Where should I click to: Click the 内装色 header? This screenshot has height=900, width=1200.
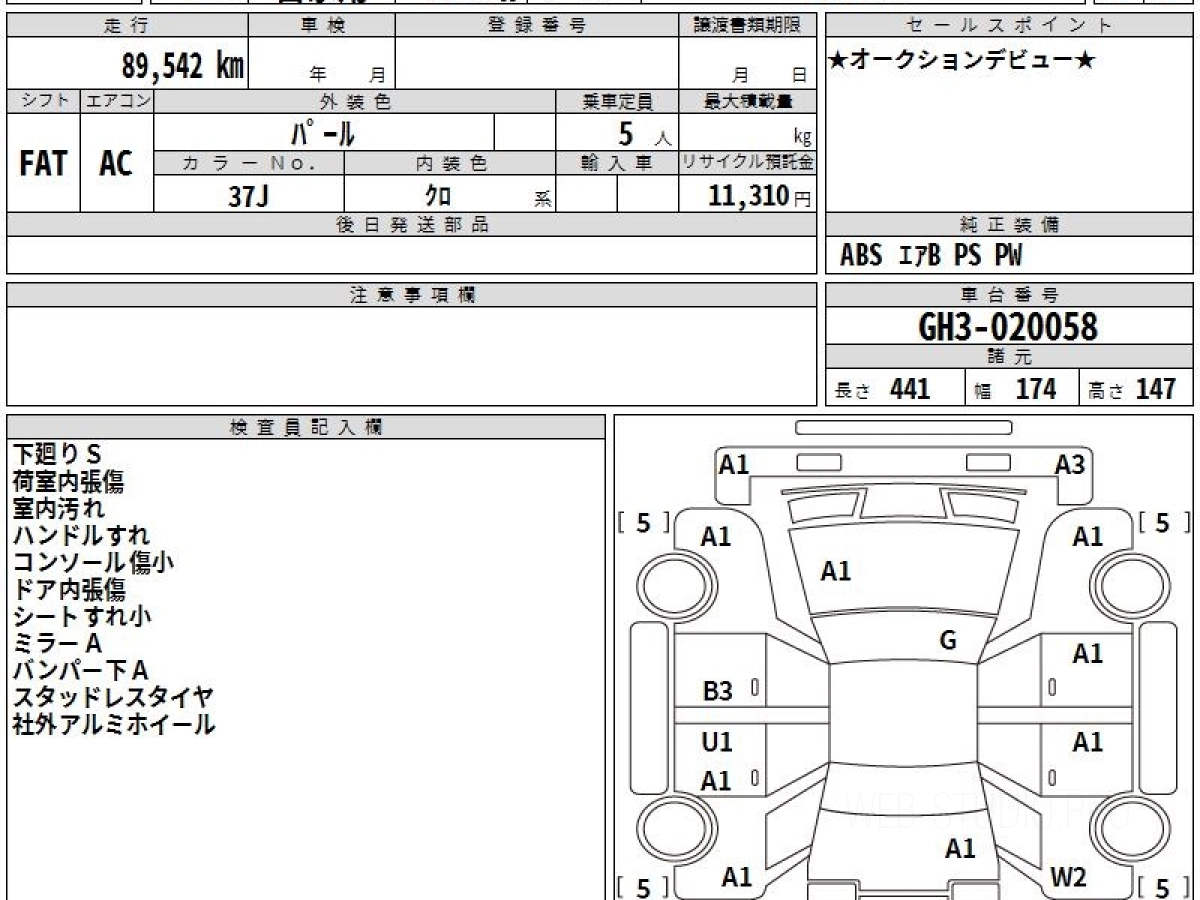[x=450, y=164]
